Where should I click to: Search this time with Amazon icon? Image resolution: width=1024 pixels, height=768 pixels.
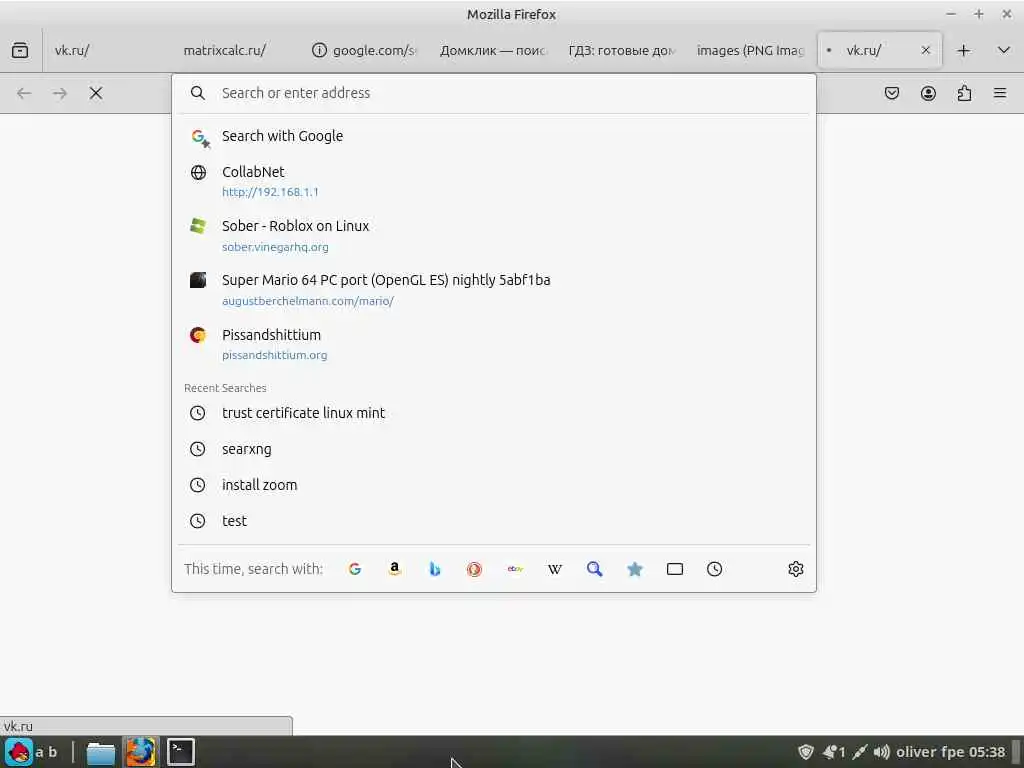click(x=394, y=569)
